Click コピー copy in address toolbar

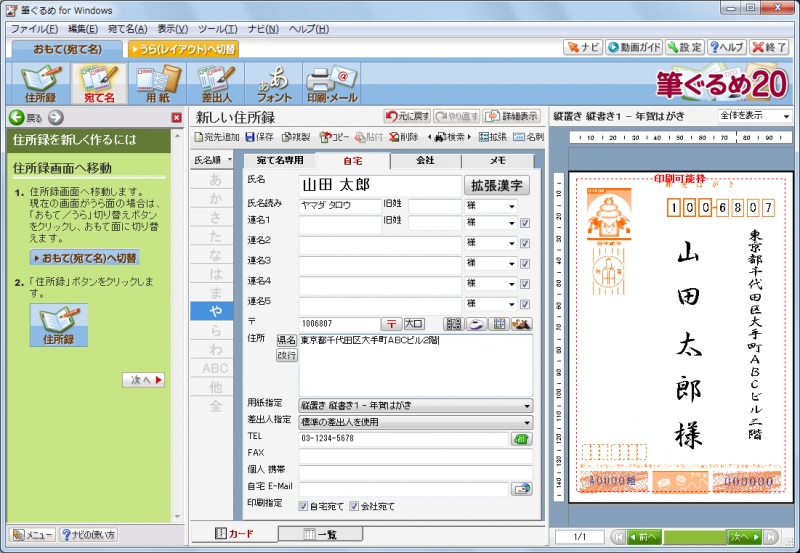point(334,137)
